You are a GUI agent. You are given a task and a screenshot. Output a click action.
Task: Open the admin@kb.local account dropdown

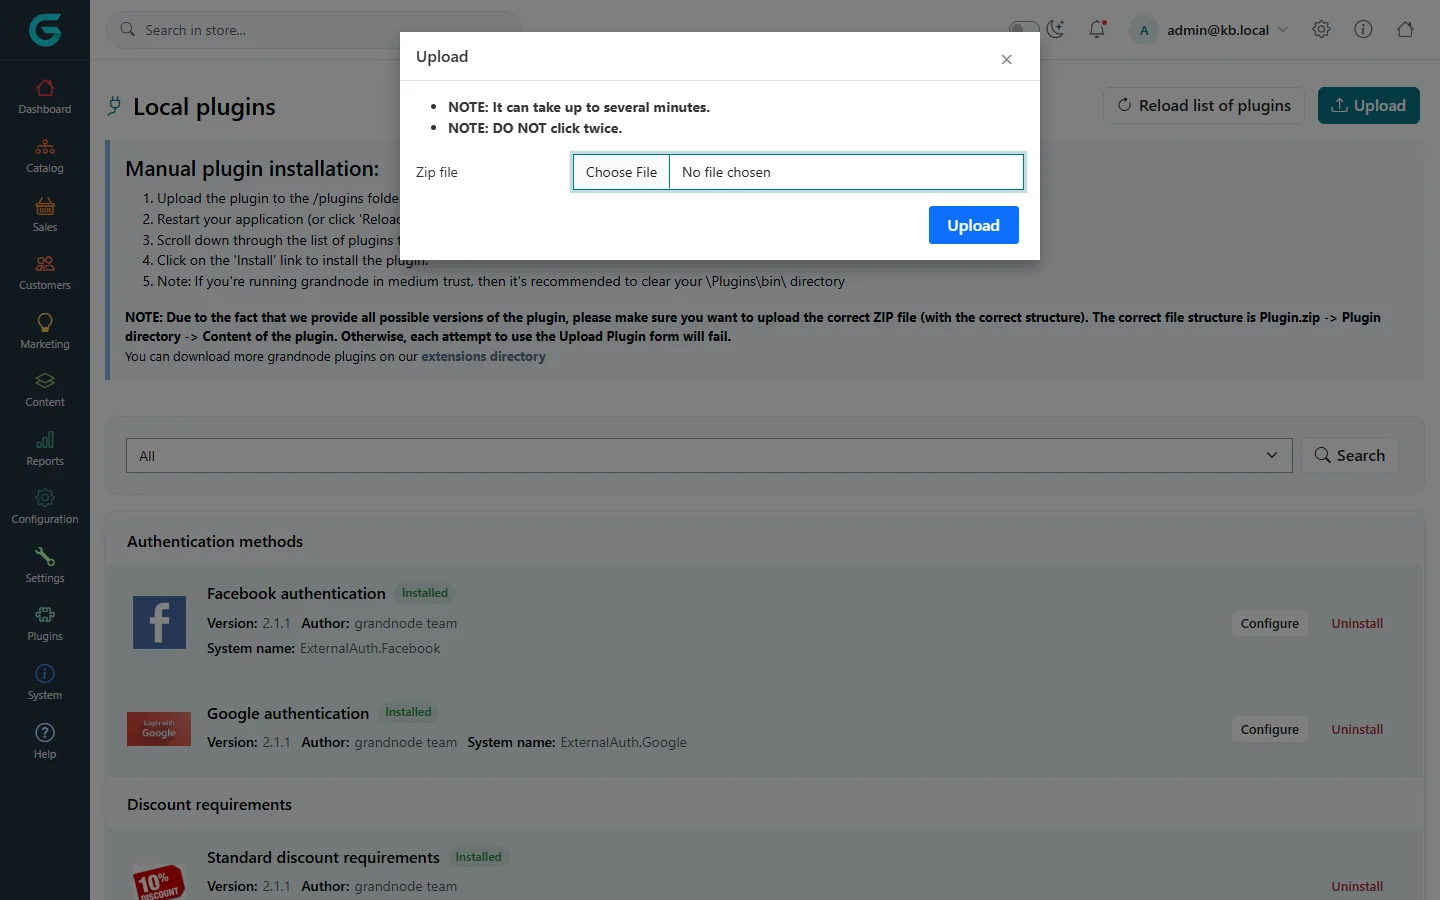point(1210,30)
